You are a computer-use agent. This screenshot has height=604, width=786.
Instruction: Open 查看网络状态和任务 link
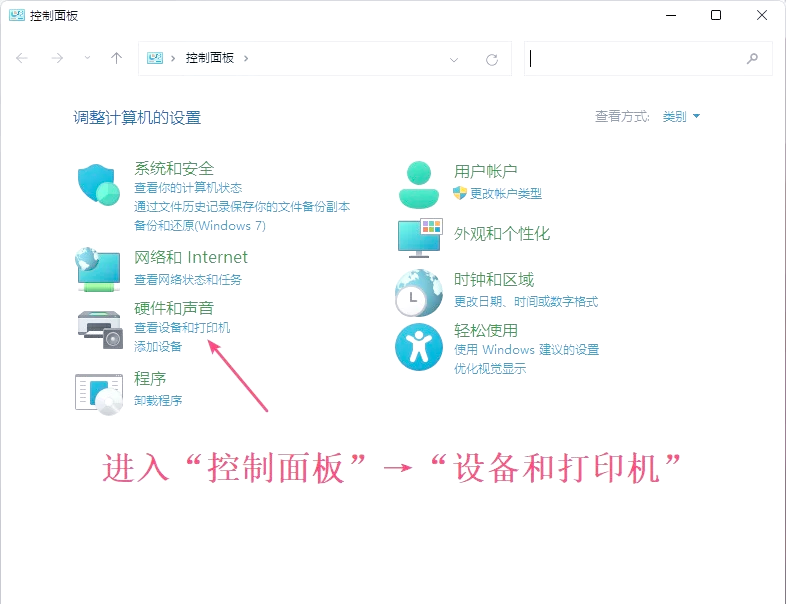point(187,279)
